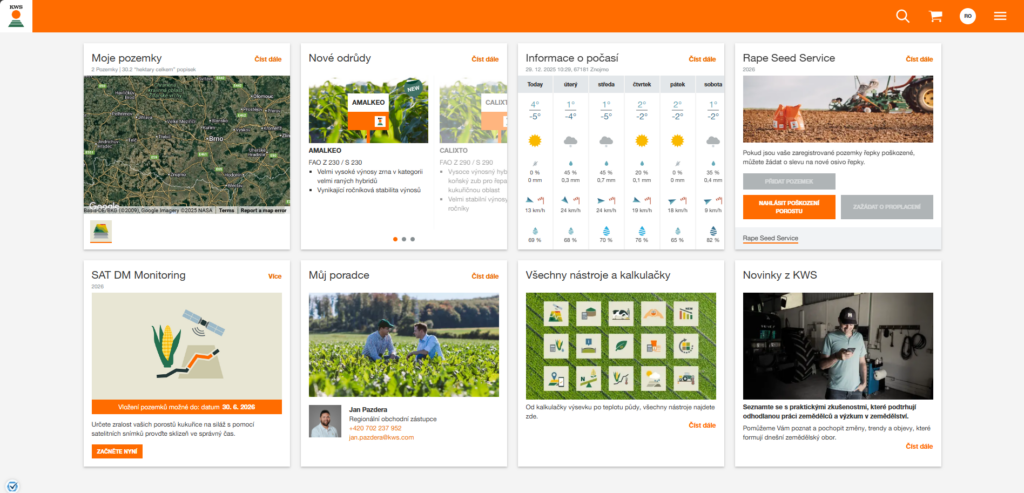Viewport: 1024px width, 493px height.
Task: Click Today's sunny weather icon
Action: click(535, 141)
